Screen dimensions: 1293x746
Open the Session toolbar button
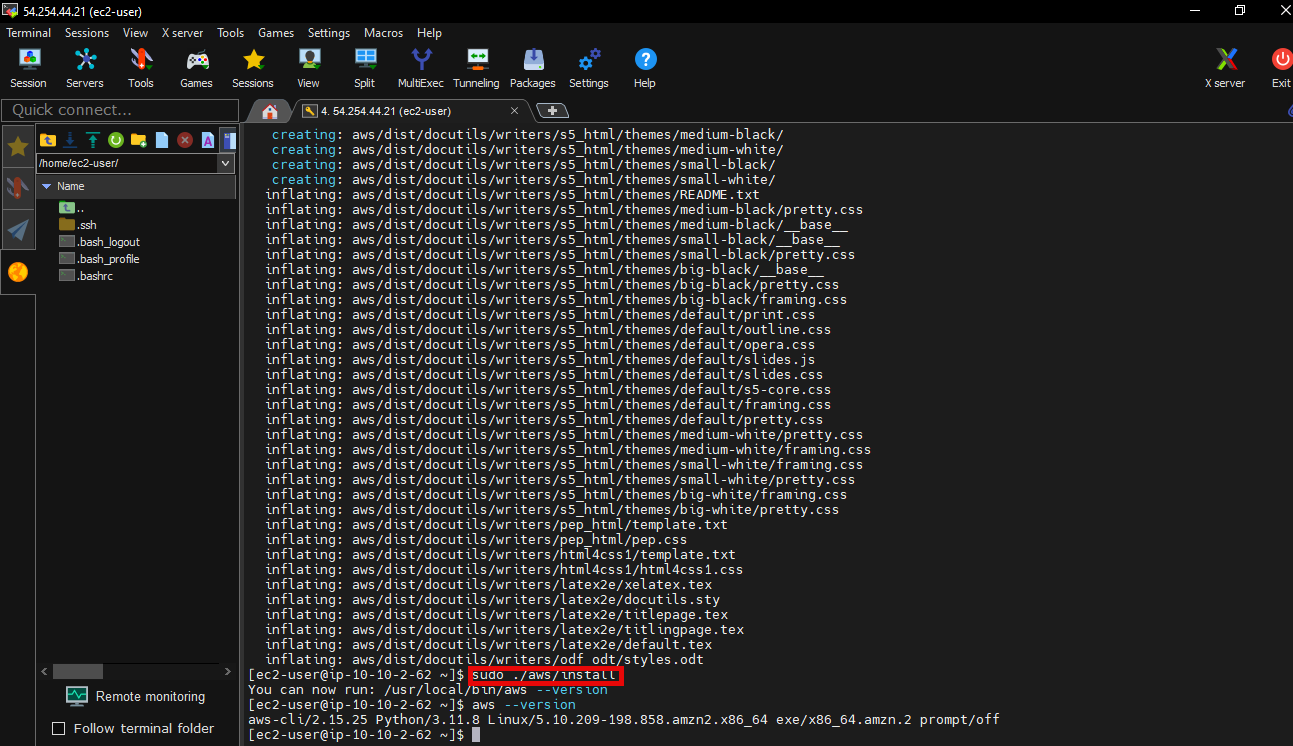tap(28, 68)
